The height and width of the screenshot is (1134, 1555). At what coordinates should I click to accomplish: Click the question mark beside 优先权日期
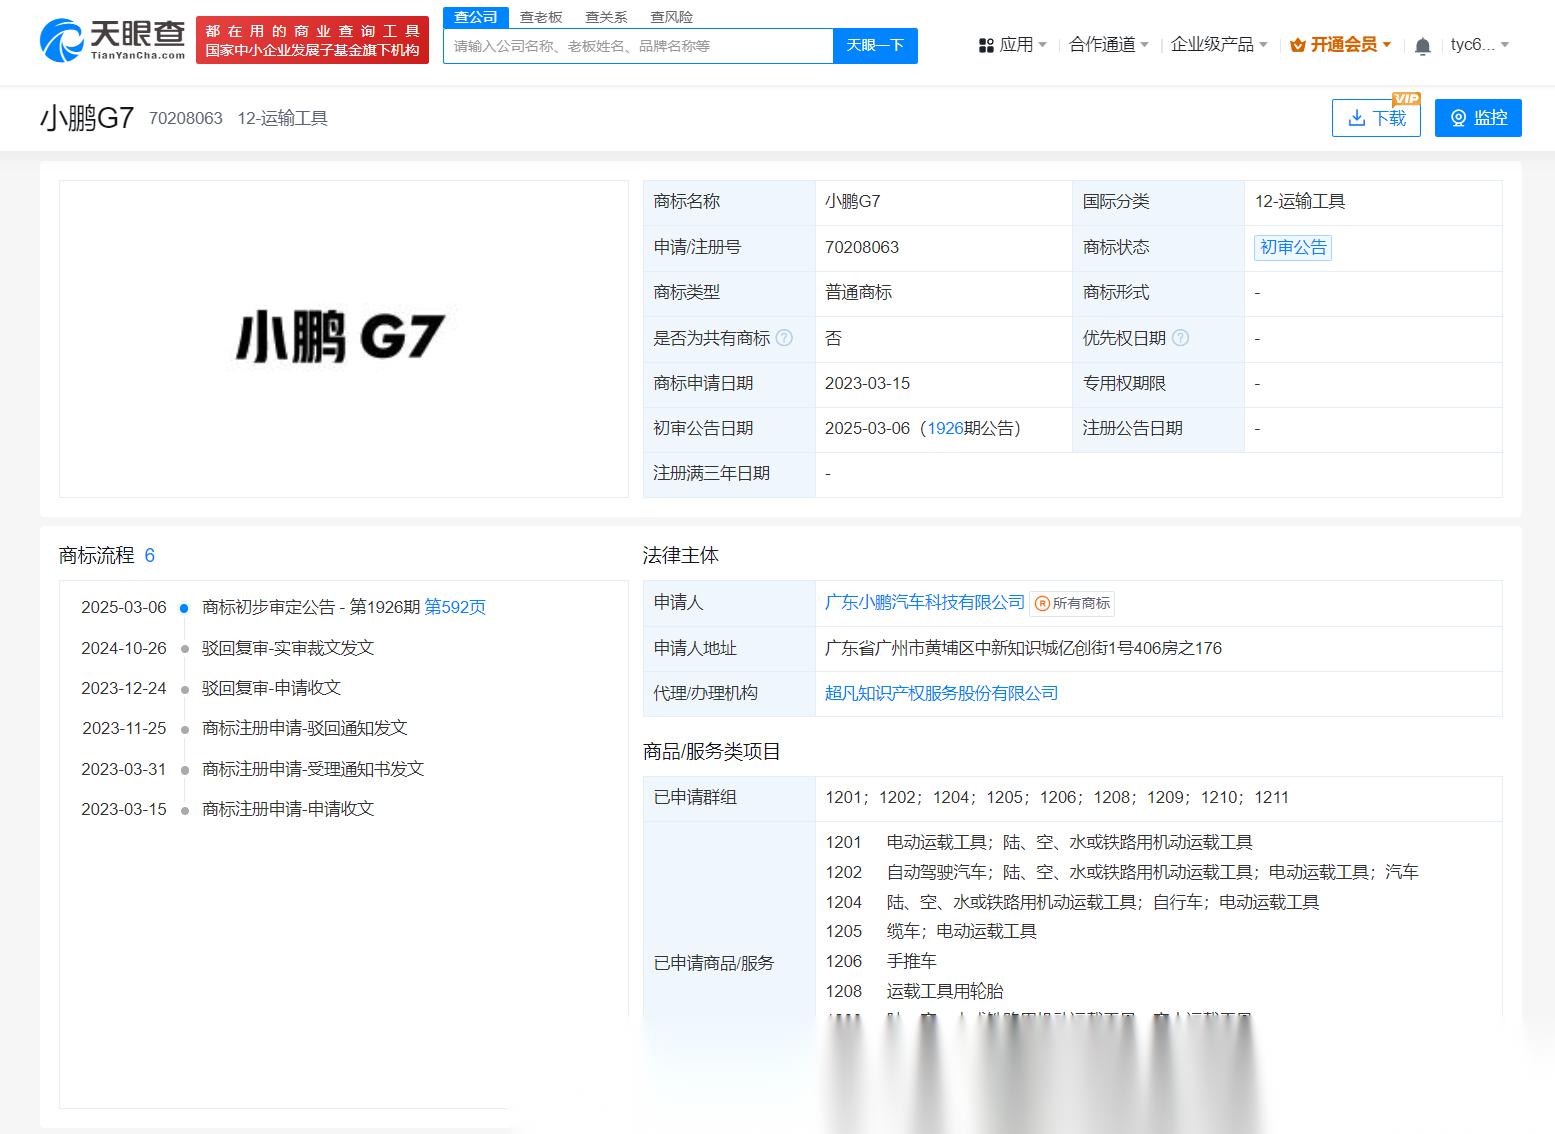[1181, 338]
